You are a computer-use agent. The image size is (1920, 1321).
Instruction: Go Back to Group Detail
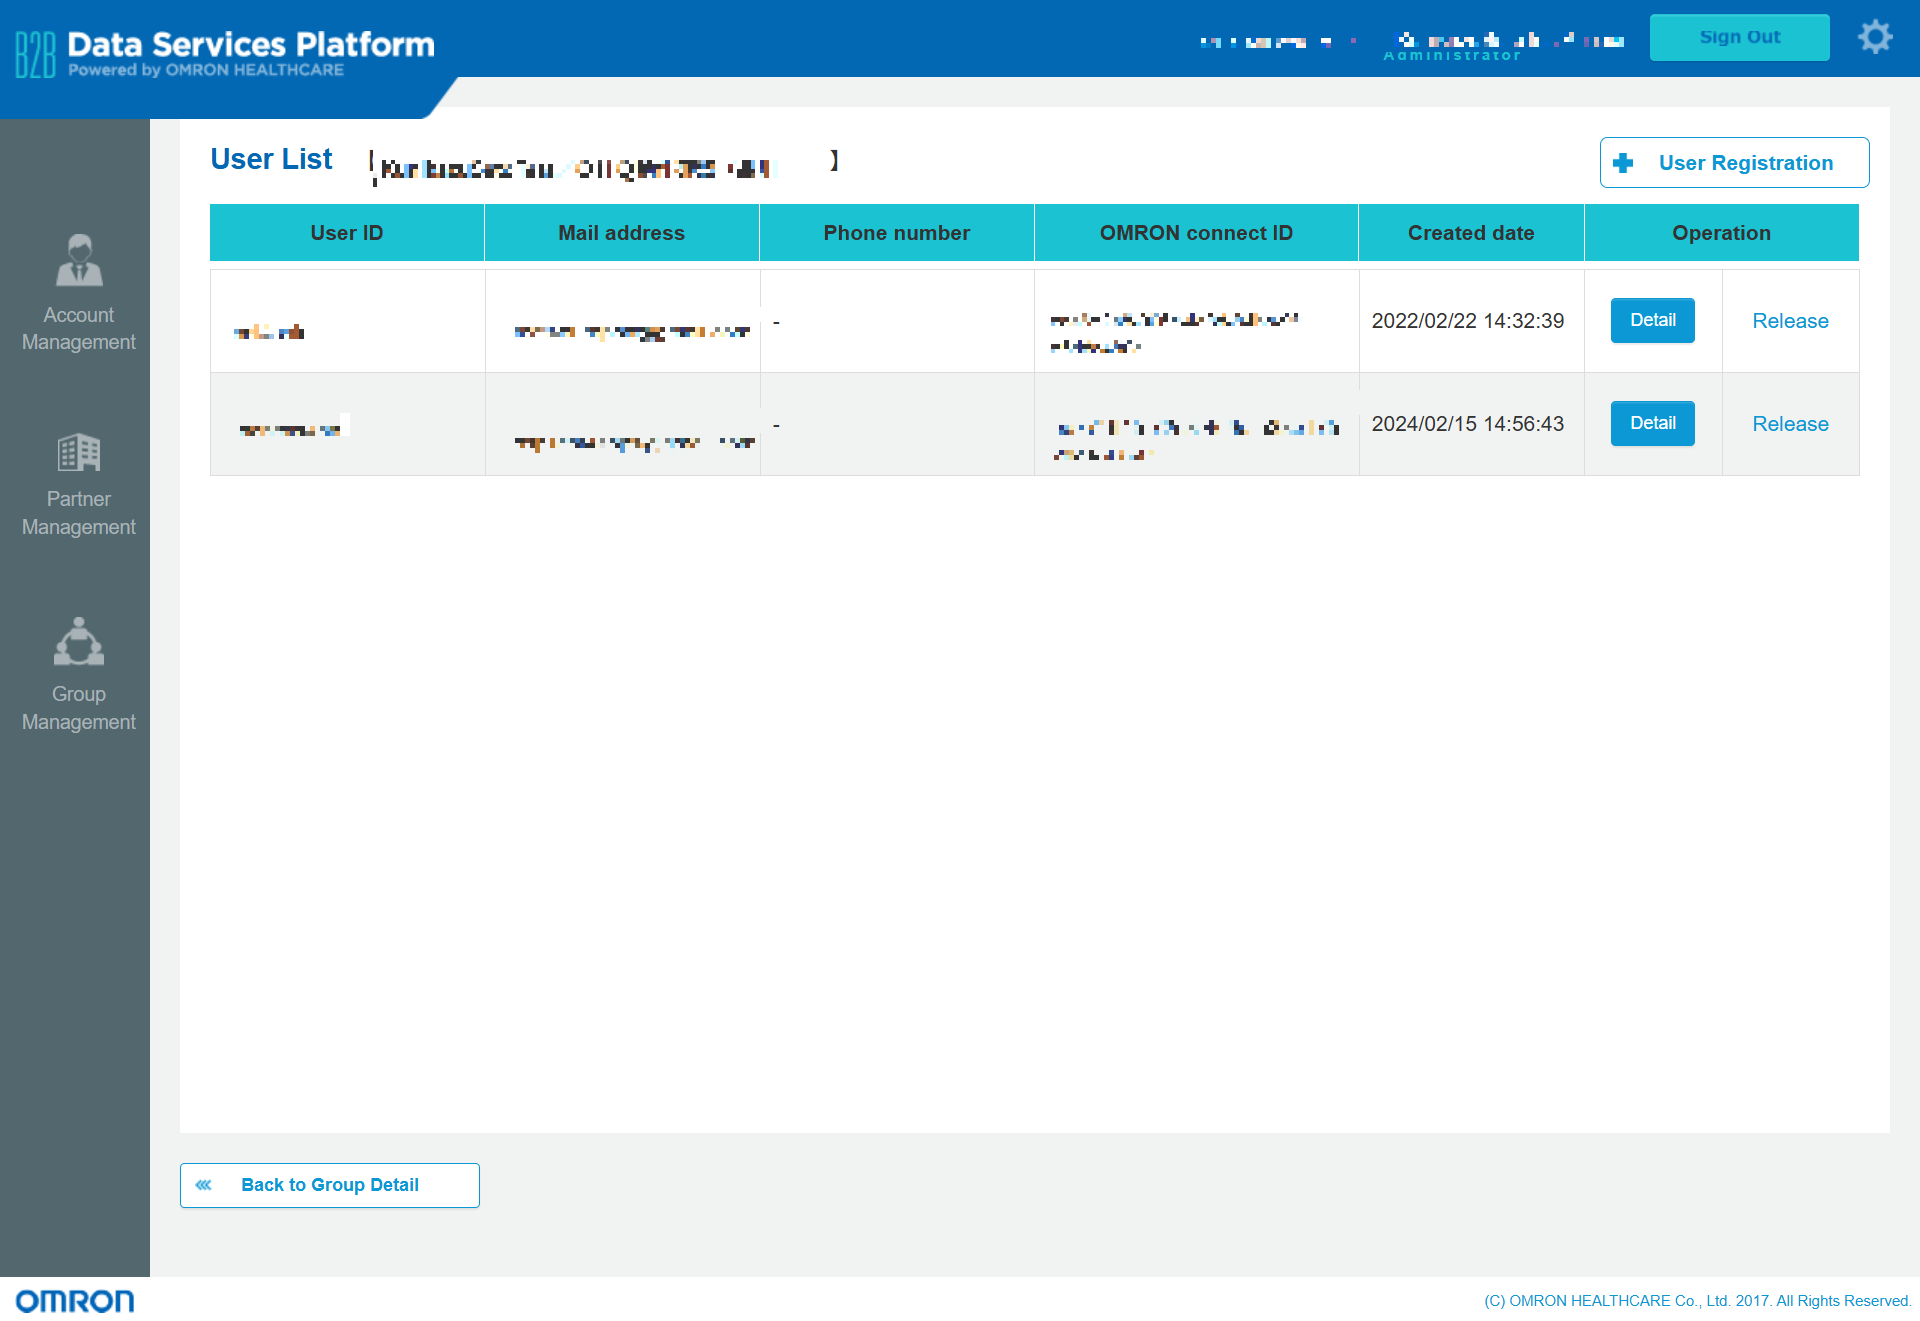coord(330,1185)
